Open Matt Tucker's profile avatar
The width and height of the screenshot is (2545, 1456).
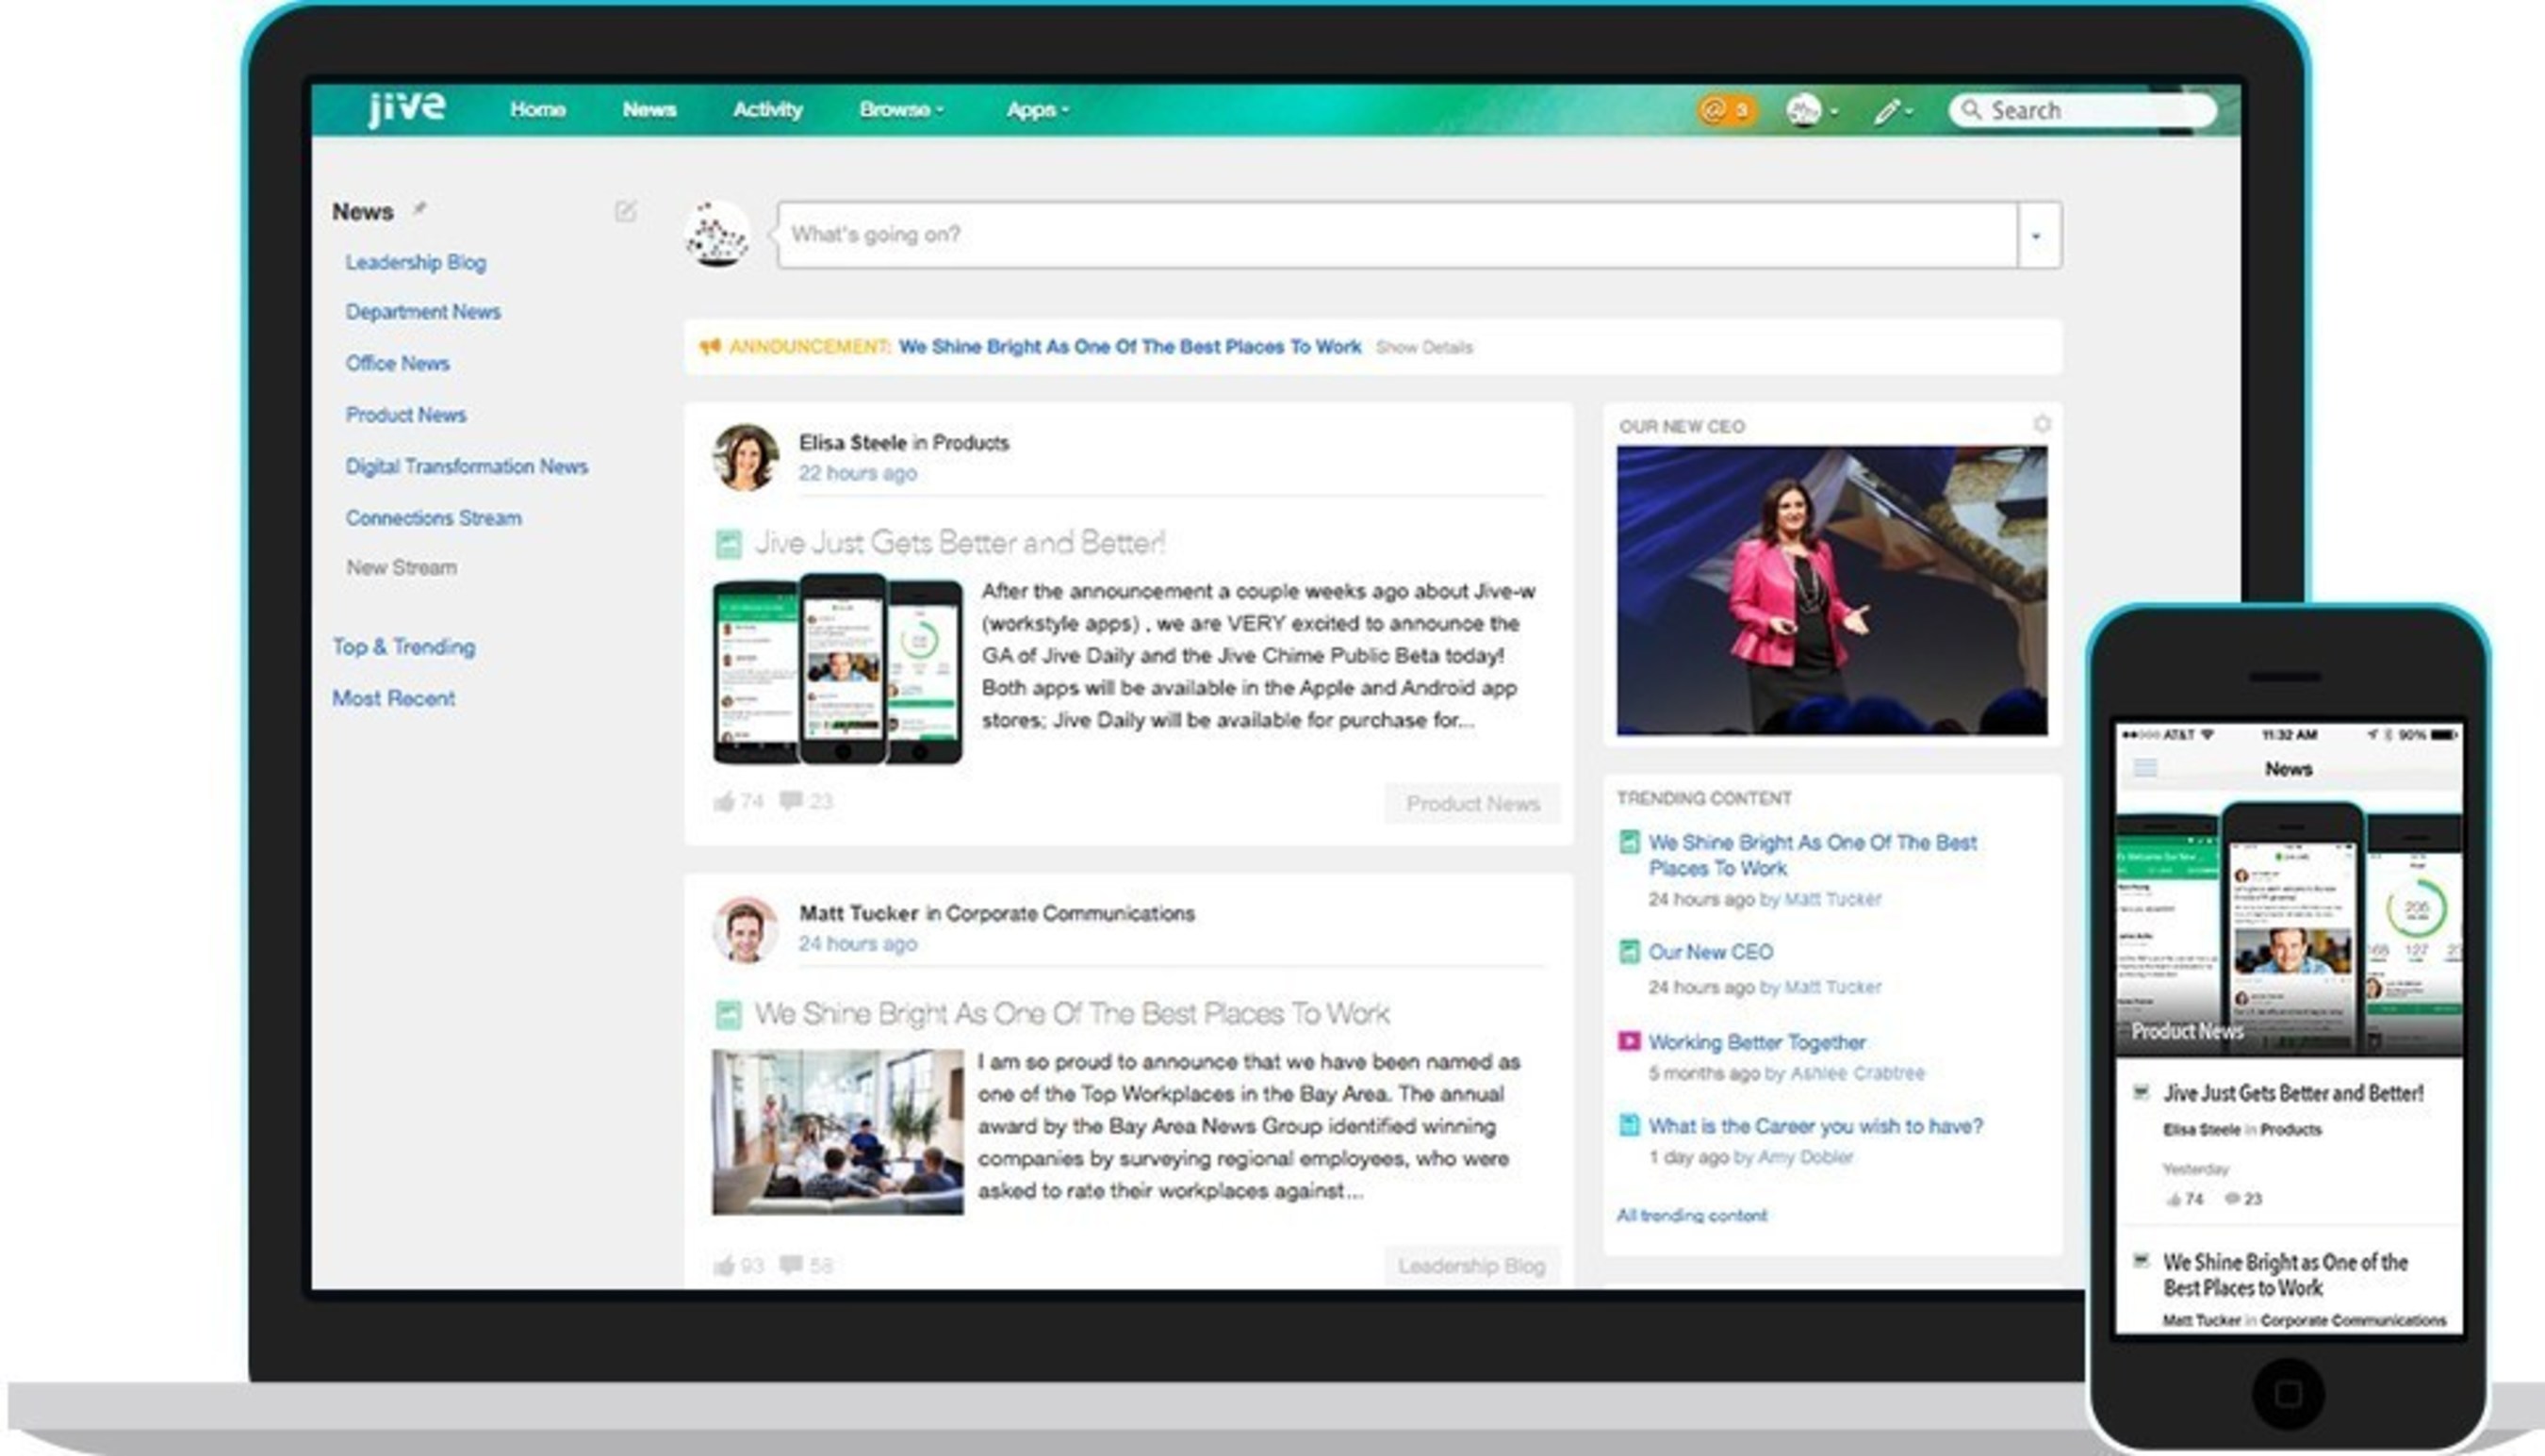[x=745, y=929]
